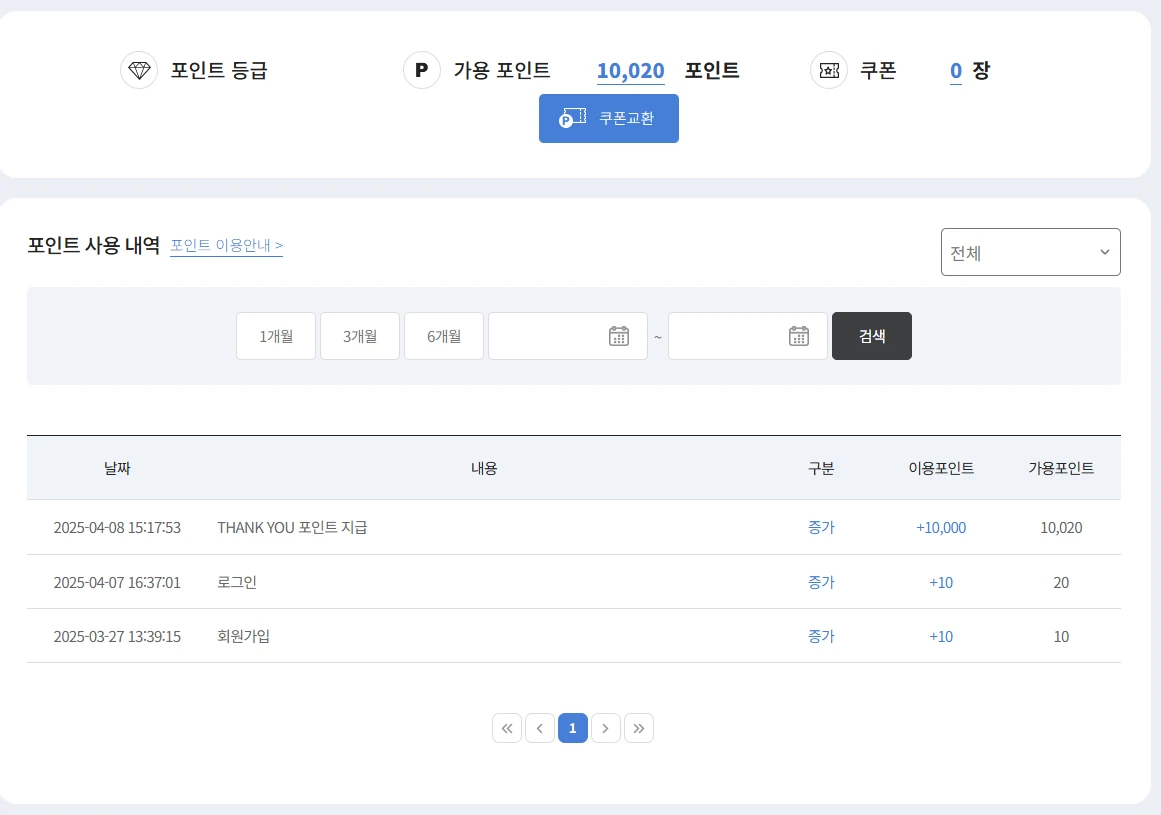Go to previous page arrow
This screenshot has width=1161, height=815.
coord(540,728)
